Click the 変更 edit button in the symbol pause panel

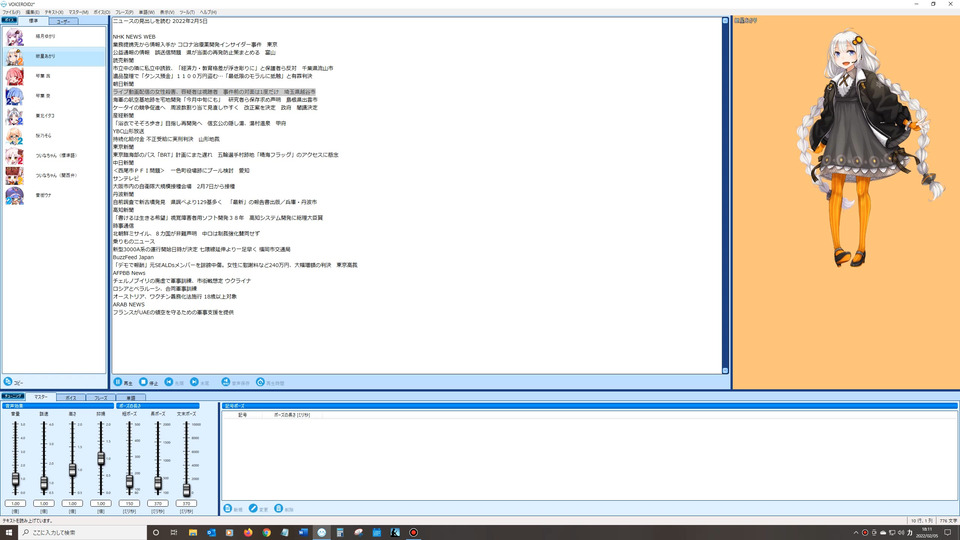(x=258, y=509)
